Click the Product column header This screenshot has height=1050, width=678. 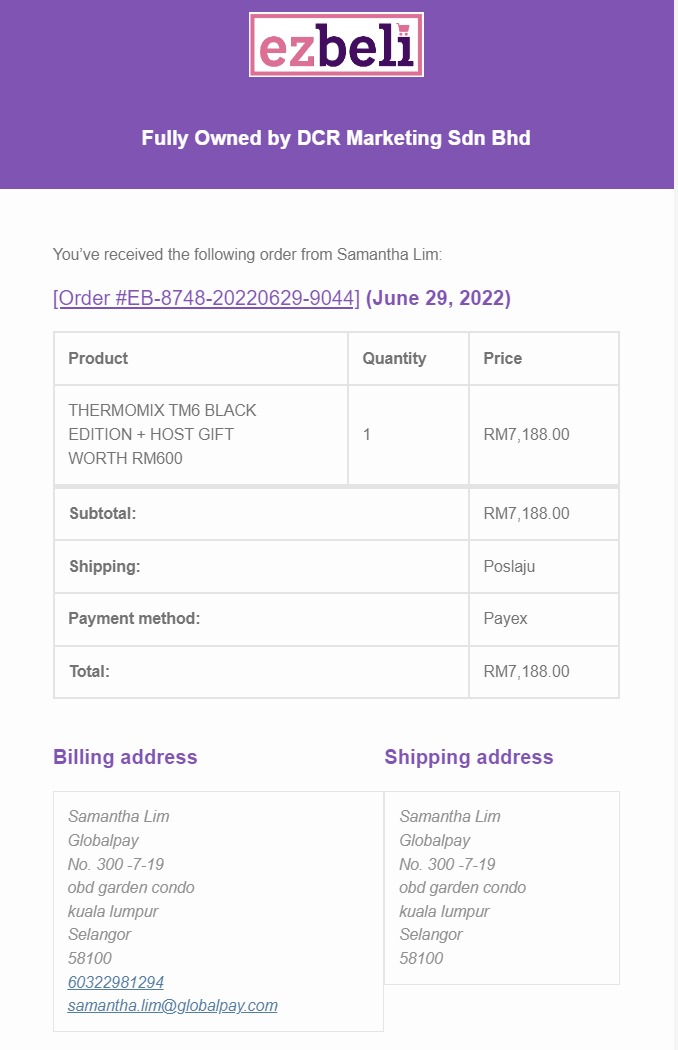pyautogui.click(x=98, y=358)
